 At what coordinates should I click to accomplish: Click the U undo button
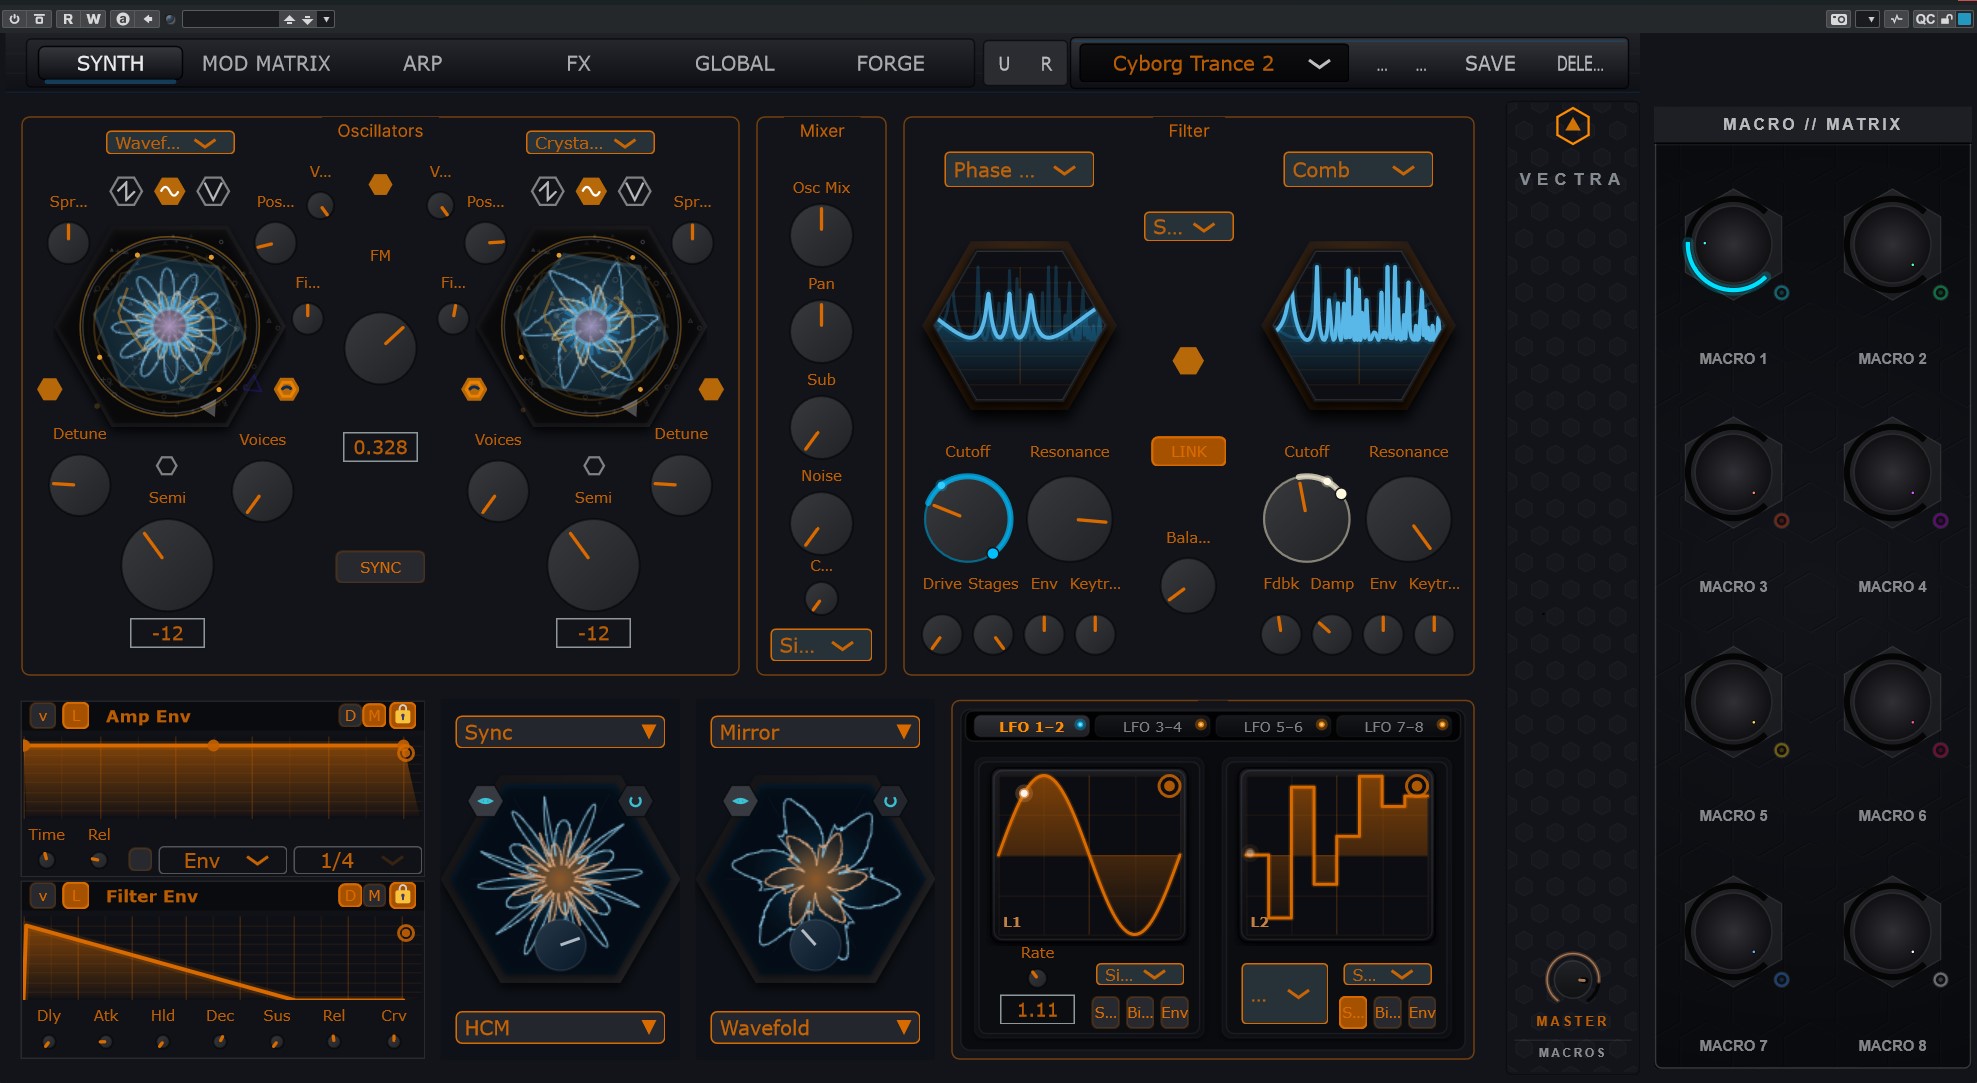click(x=1004, y=64)
